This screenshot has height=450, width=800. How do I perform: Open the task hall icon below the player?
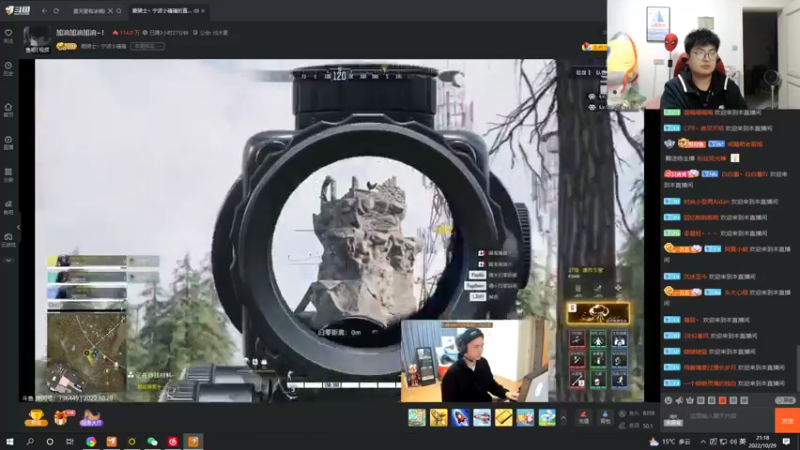91,418
